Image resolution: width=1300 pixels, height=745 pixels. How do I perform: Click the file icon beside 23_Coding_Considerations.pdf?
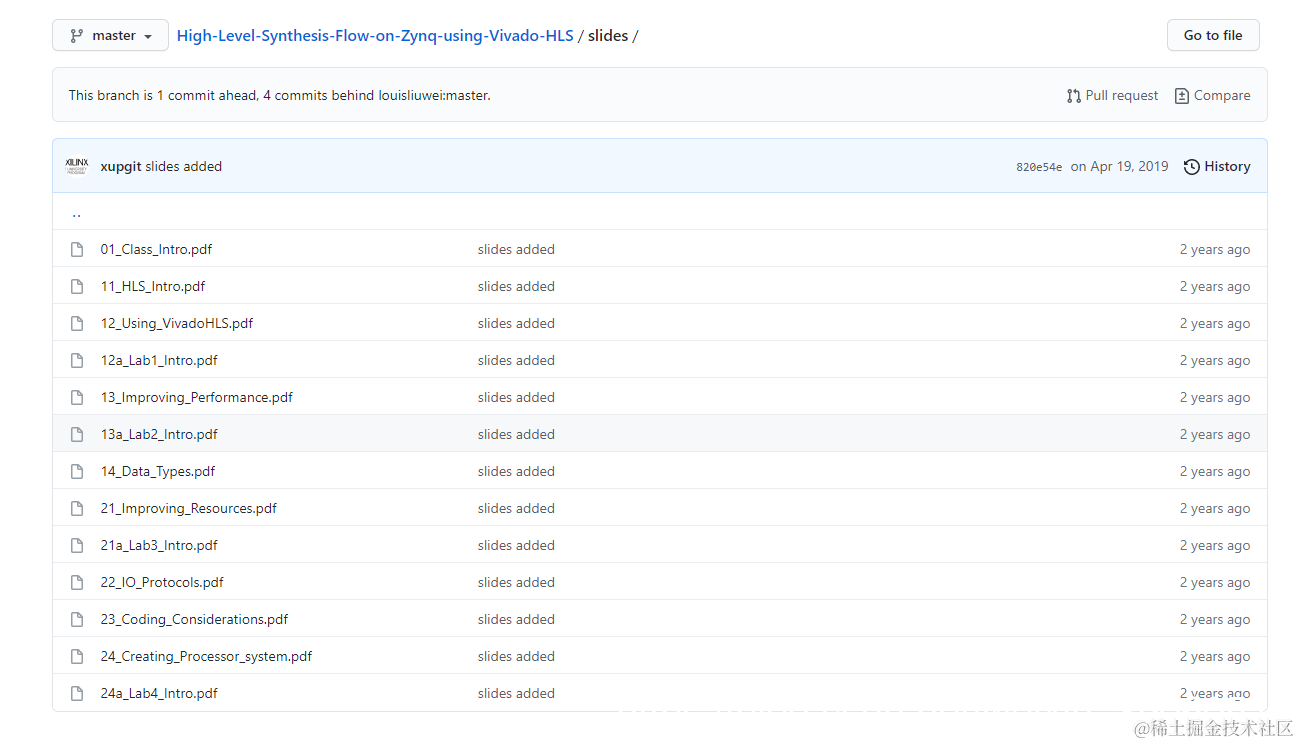[77, 619]
